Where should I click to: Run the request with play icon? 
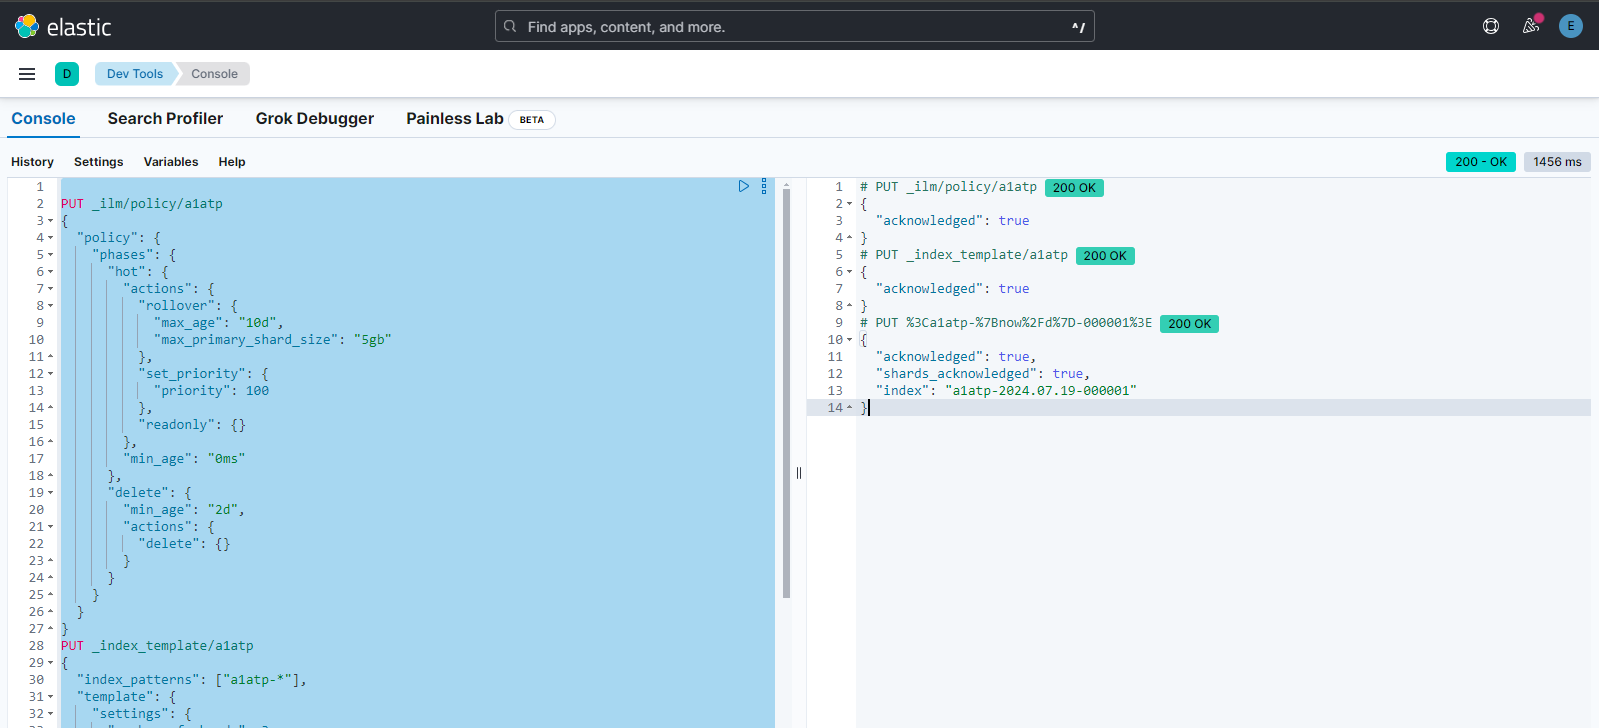(x=743, y=186)
